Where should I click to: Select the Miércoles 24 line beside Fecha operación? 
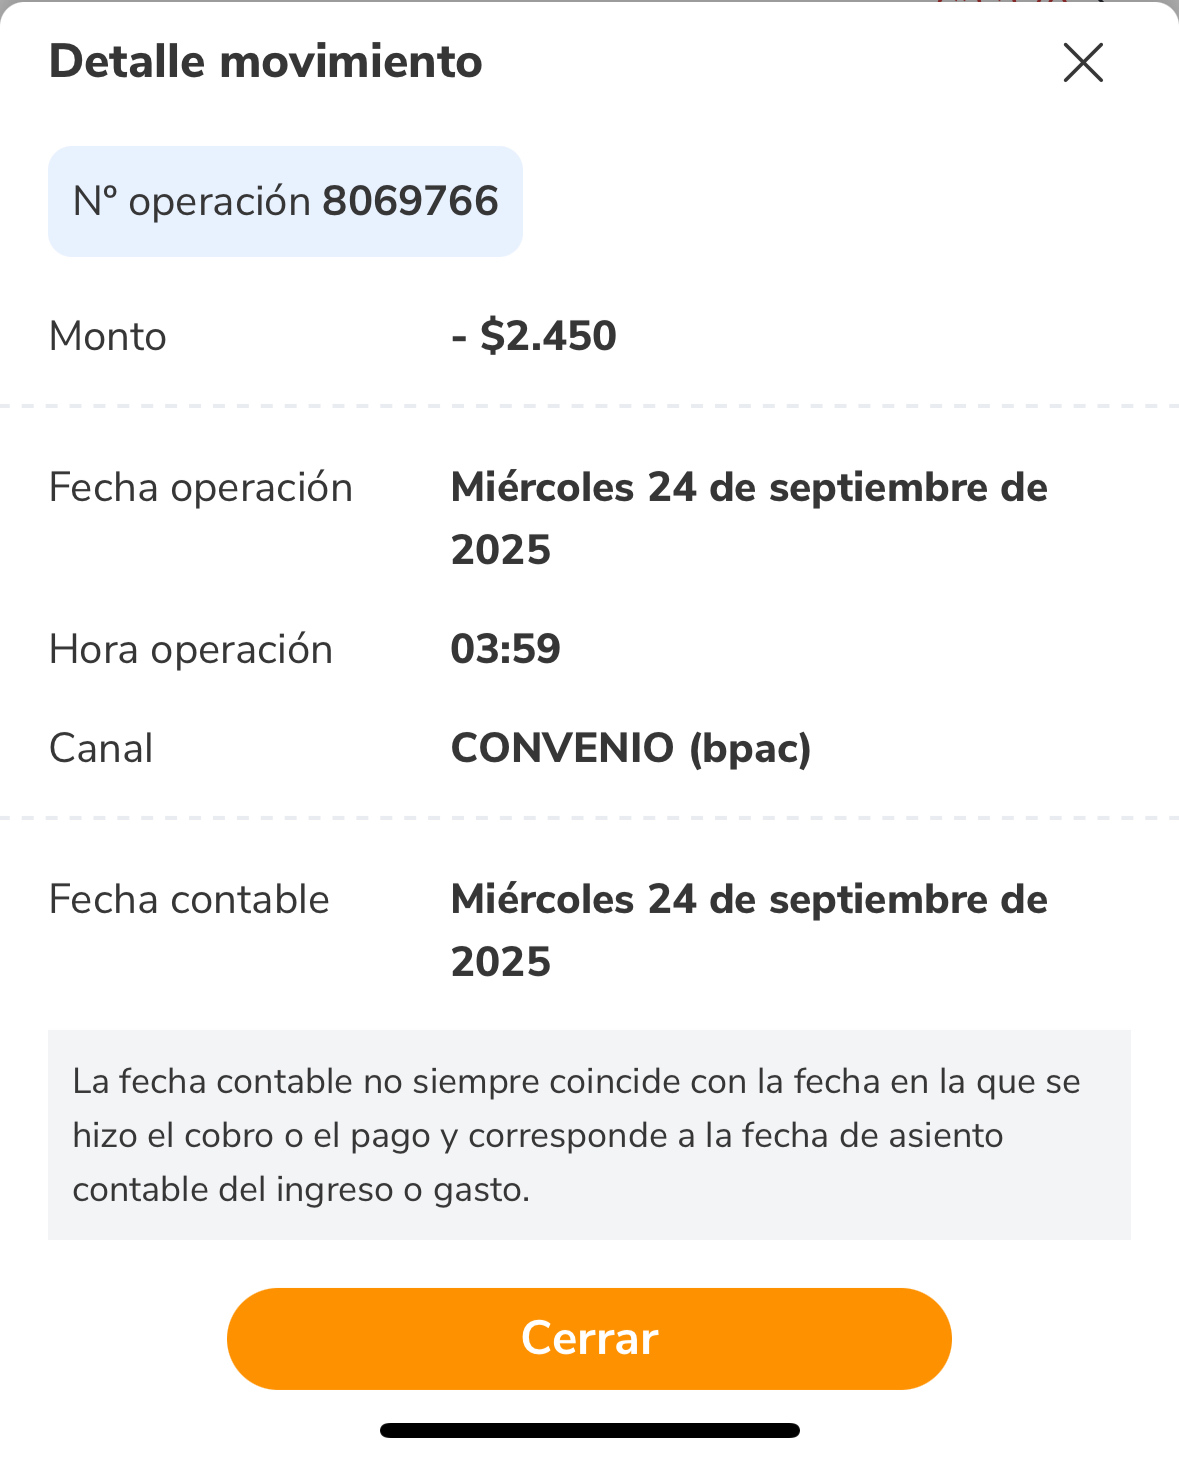(749, 488)
